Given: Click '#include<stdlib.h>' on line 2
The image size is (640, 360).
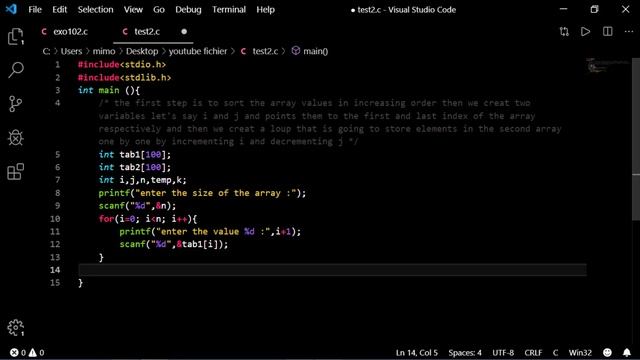Looking at the screenshot, I should [124, 78].
